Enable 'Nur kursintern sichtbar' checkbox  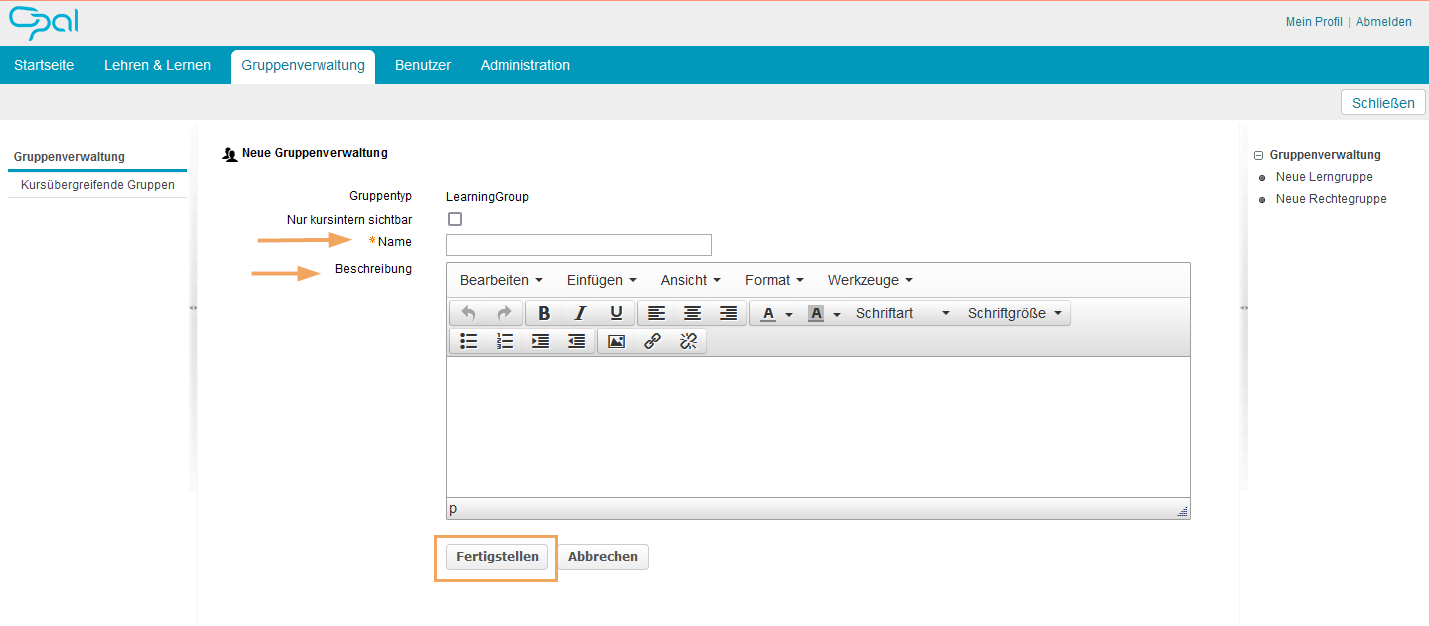tap(455, 219)
